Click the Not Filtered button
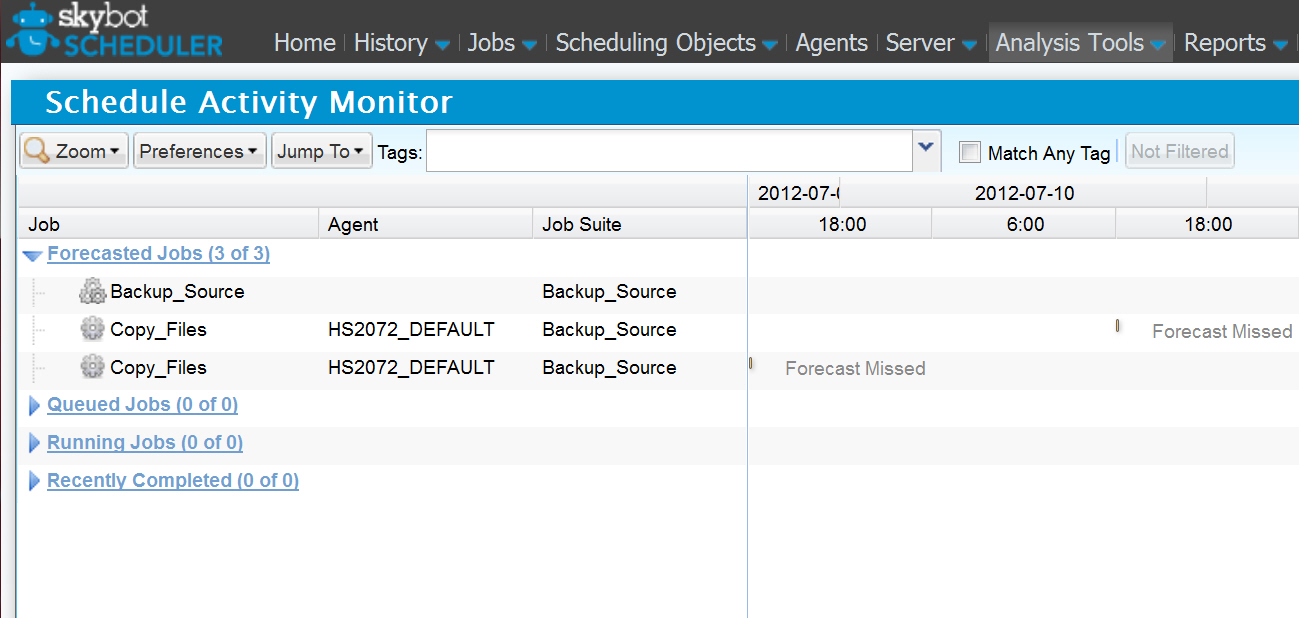 point(1180,152)
